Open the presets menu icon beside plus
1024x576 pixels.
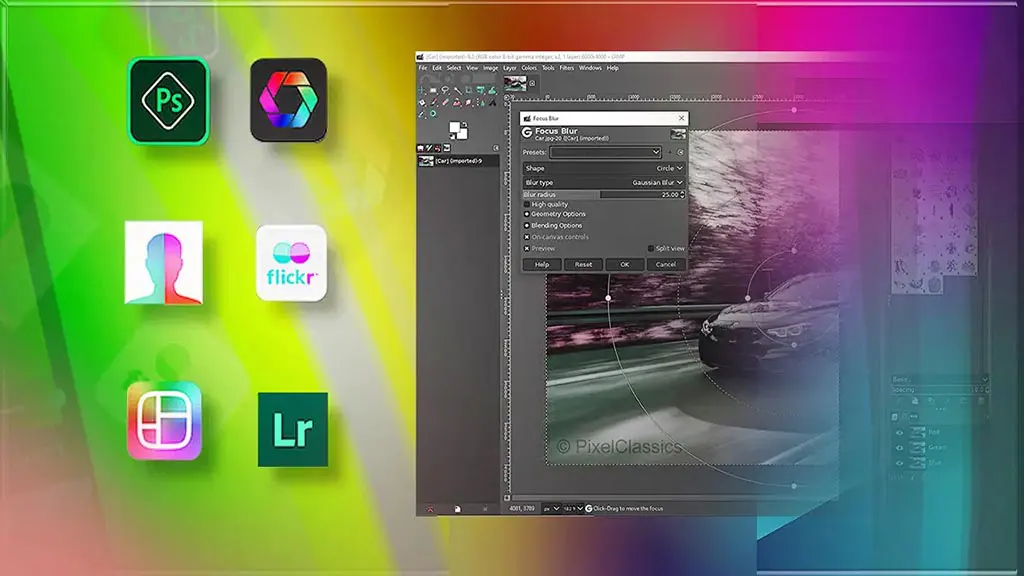coord(680,152)
